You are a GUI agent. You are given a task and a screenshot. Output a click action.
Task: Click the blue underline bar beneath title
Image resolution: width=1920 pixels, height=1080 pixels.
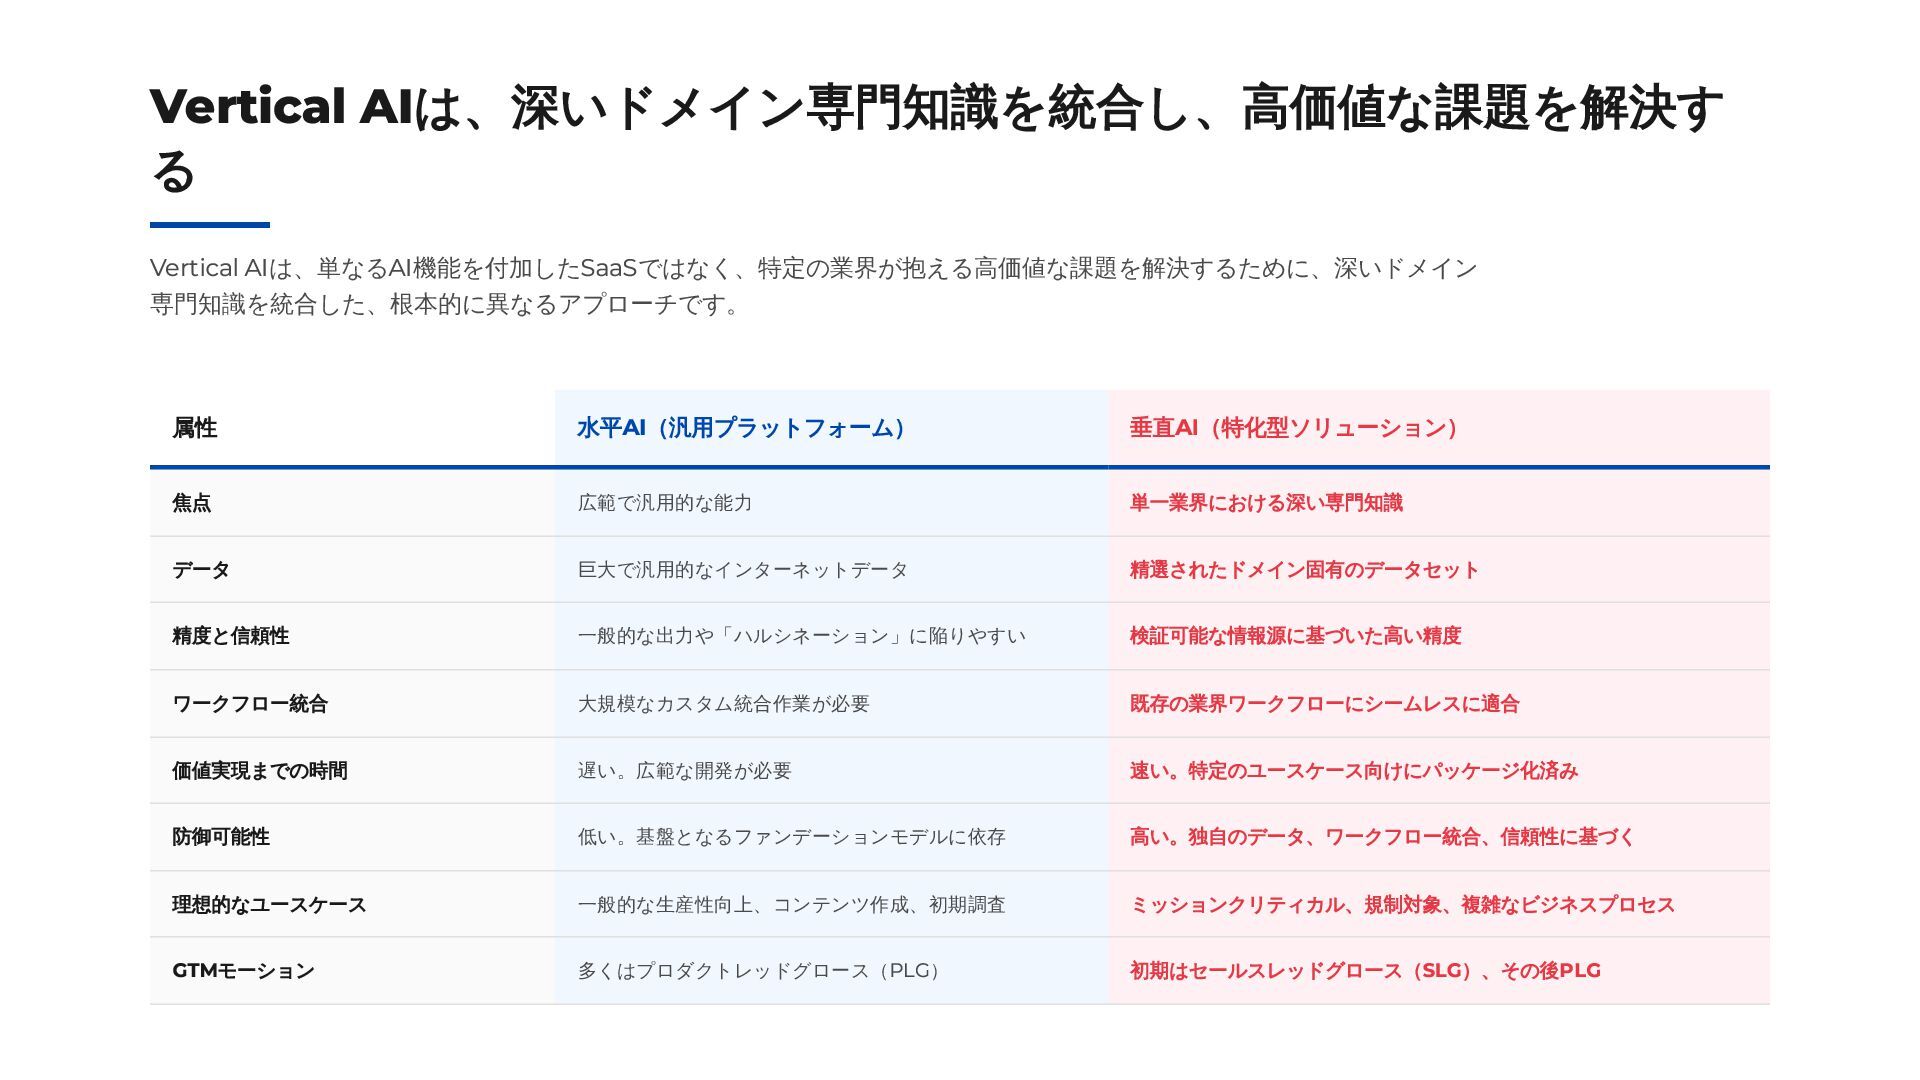click(x=209, y=225)
